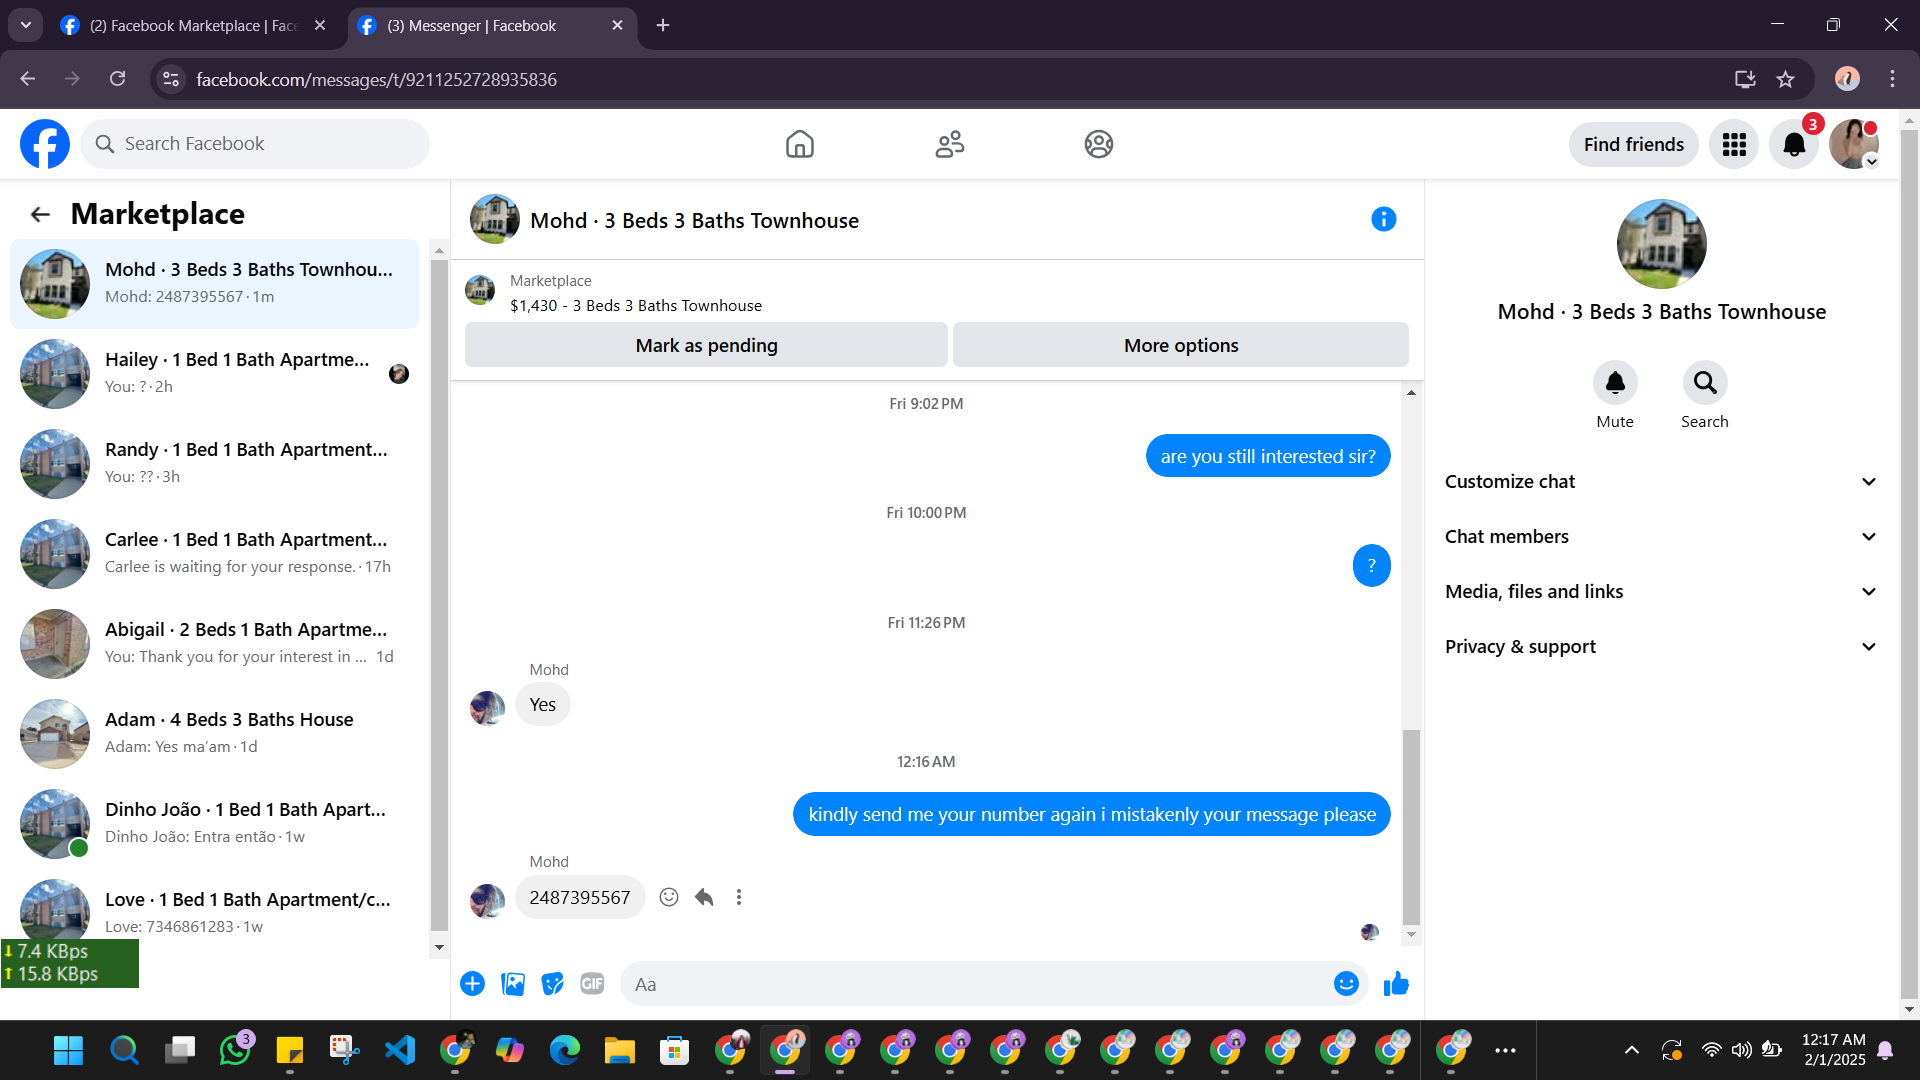This screenshot has width=1920, height=1080.
Task: Open the Hailey 1 Bed 1 Bath conversation
Action: click(x=215, y=373)
